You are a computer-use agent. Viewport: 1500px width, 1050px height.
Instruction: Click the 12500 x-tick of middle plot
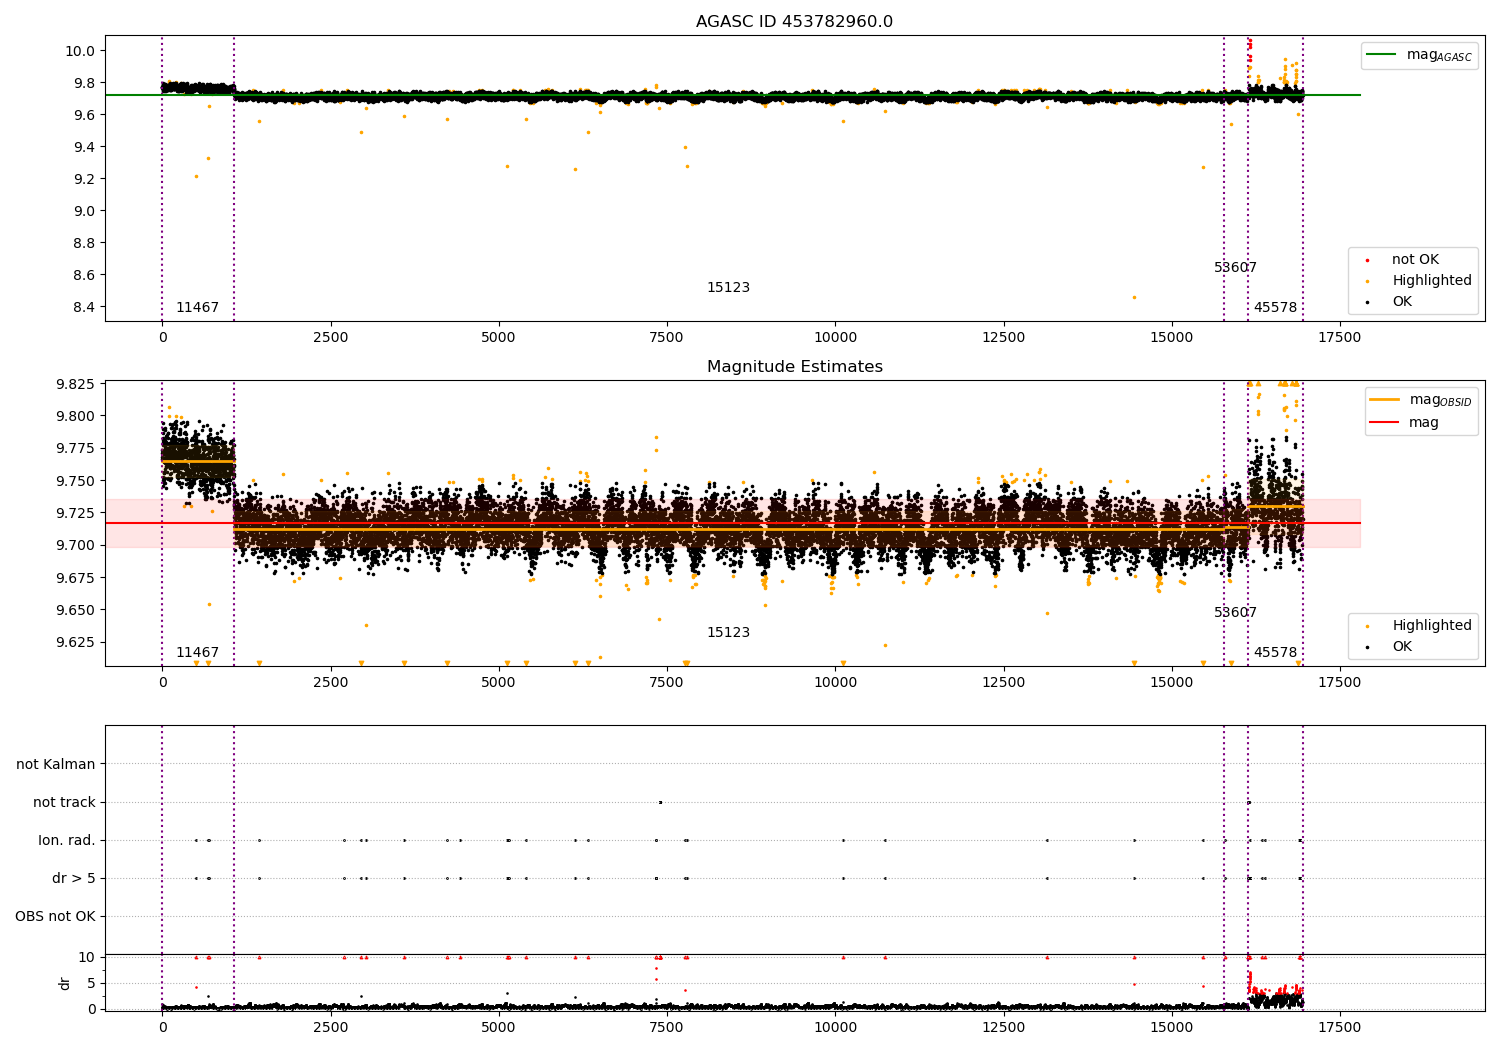pos(1003,683)
